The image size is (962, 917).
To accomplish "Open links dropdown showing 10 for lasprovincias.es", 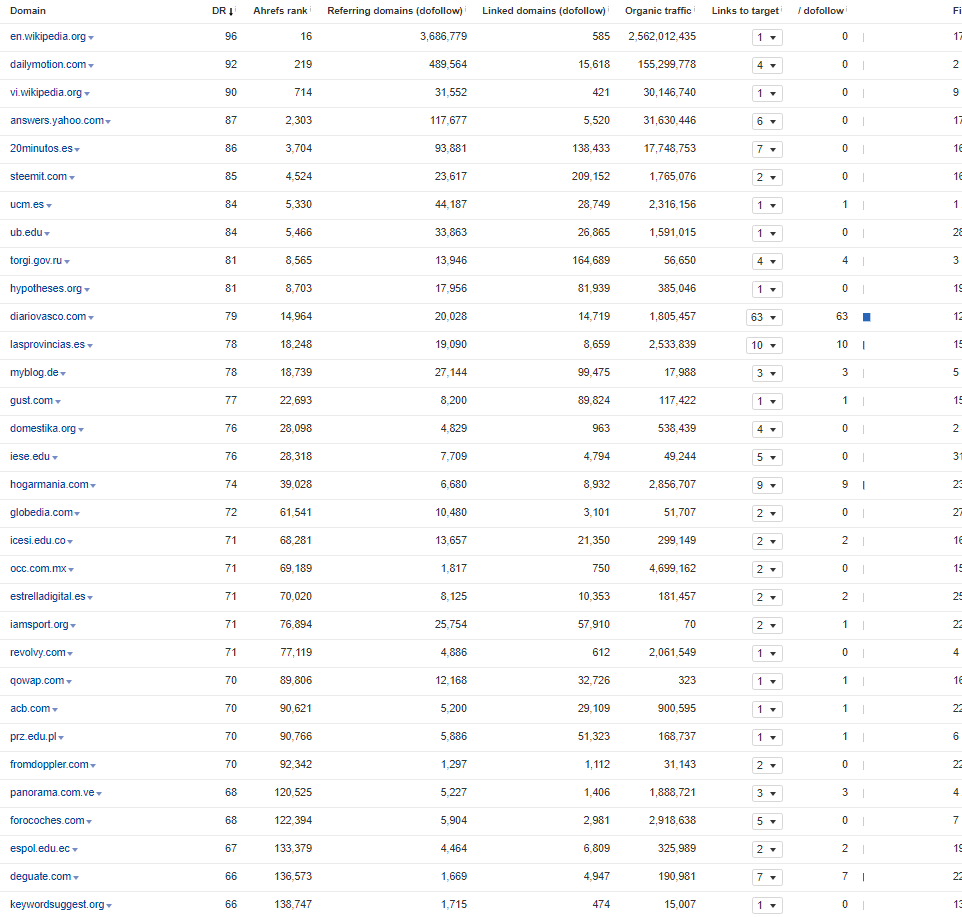I will [x=764, y=345].
